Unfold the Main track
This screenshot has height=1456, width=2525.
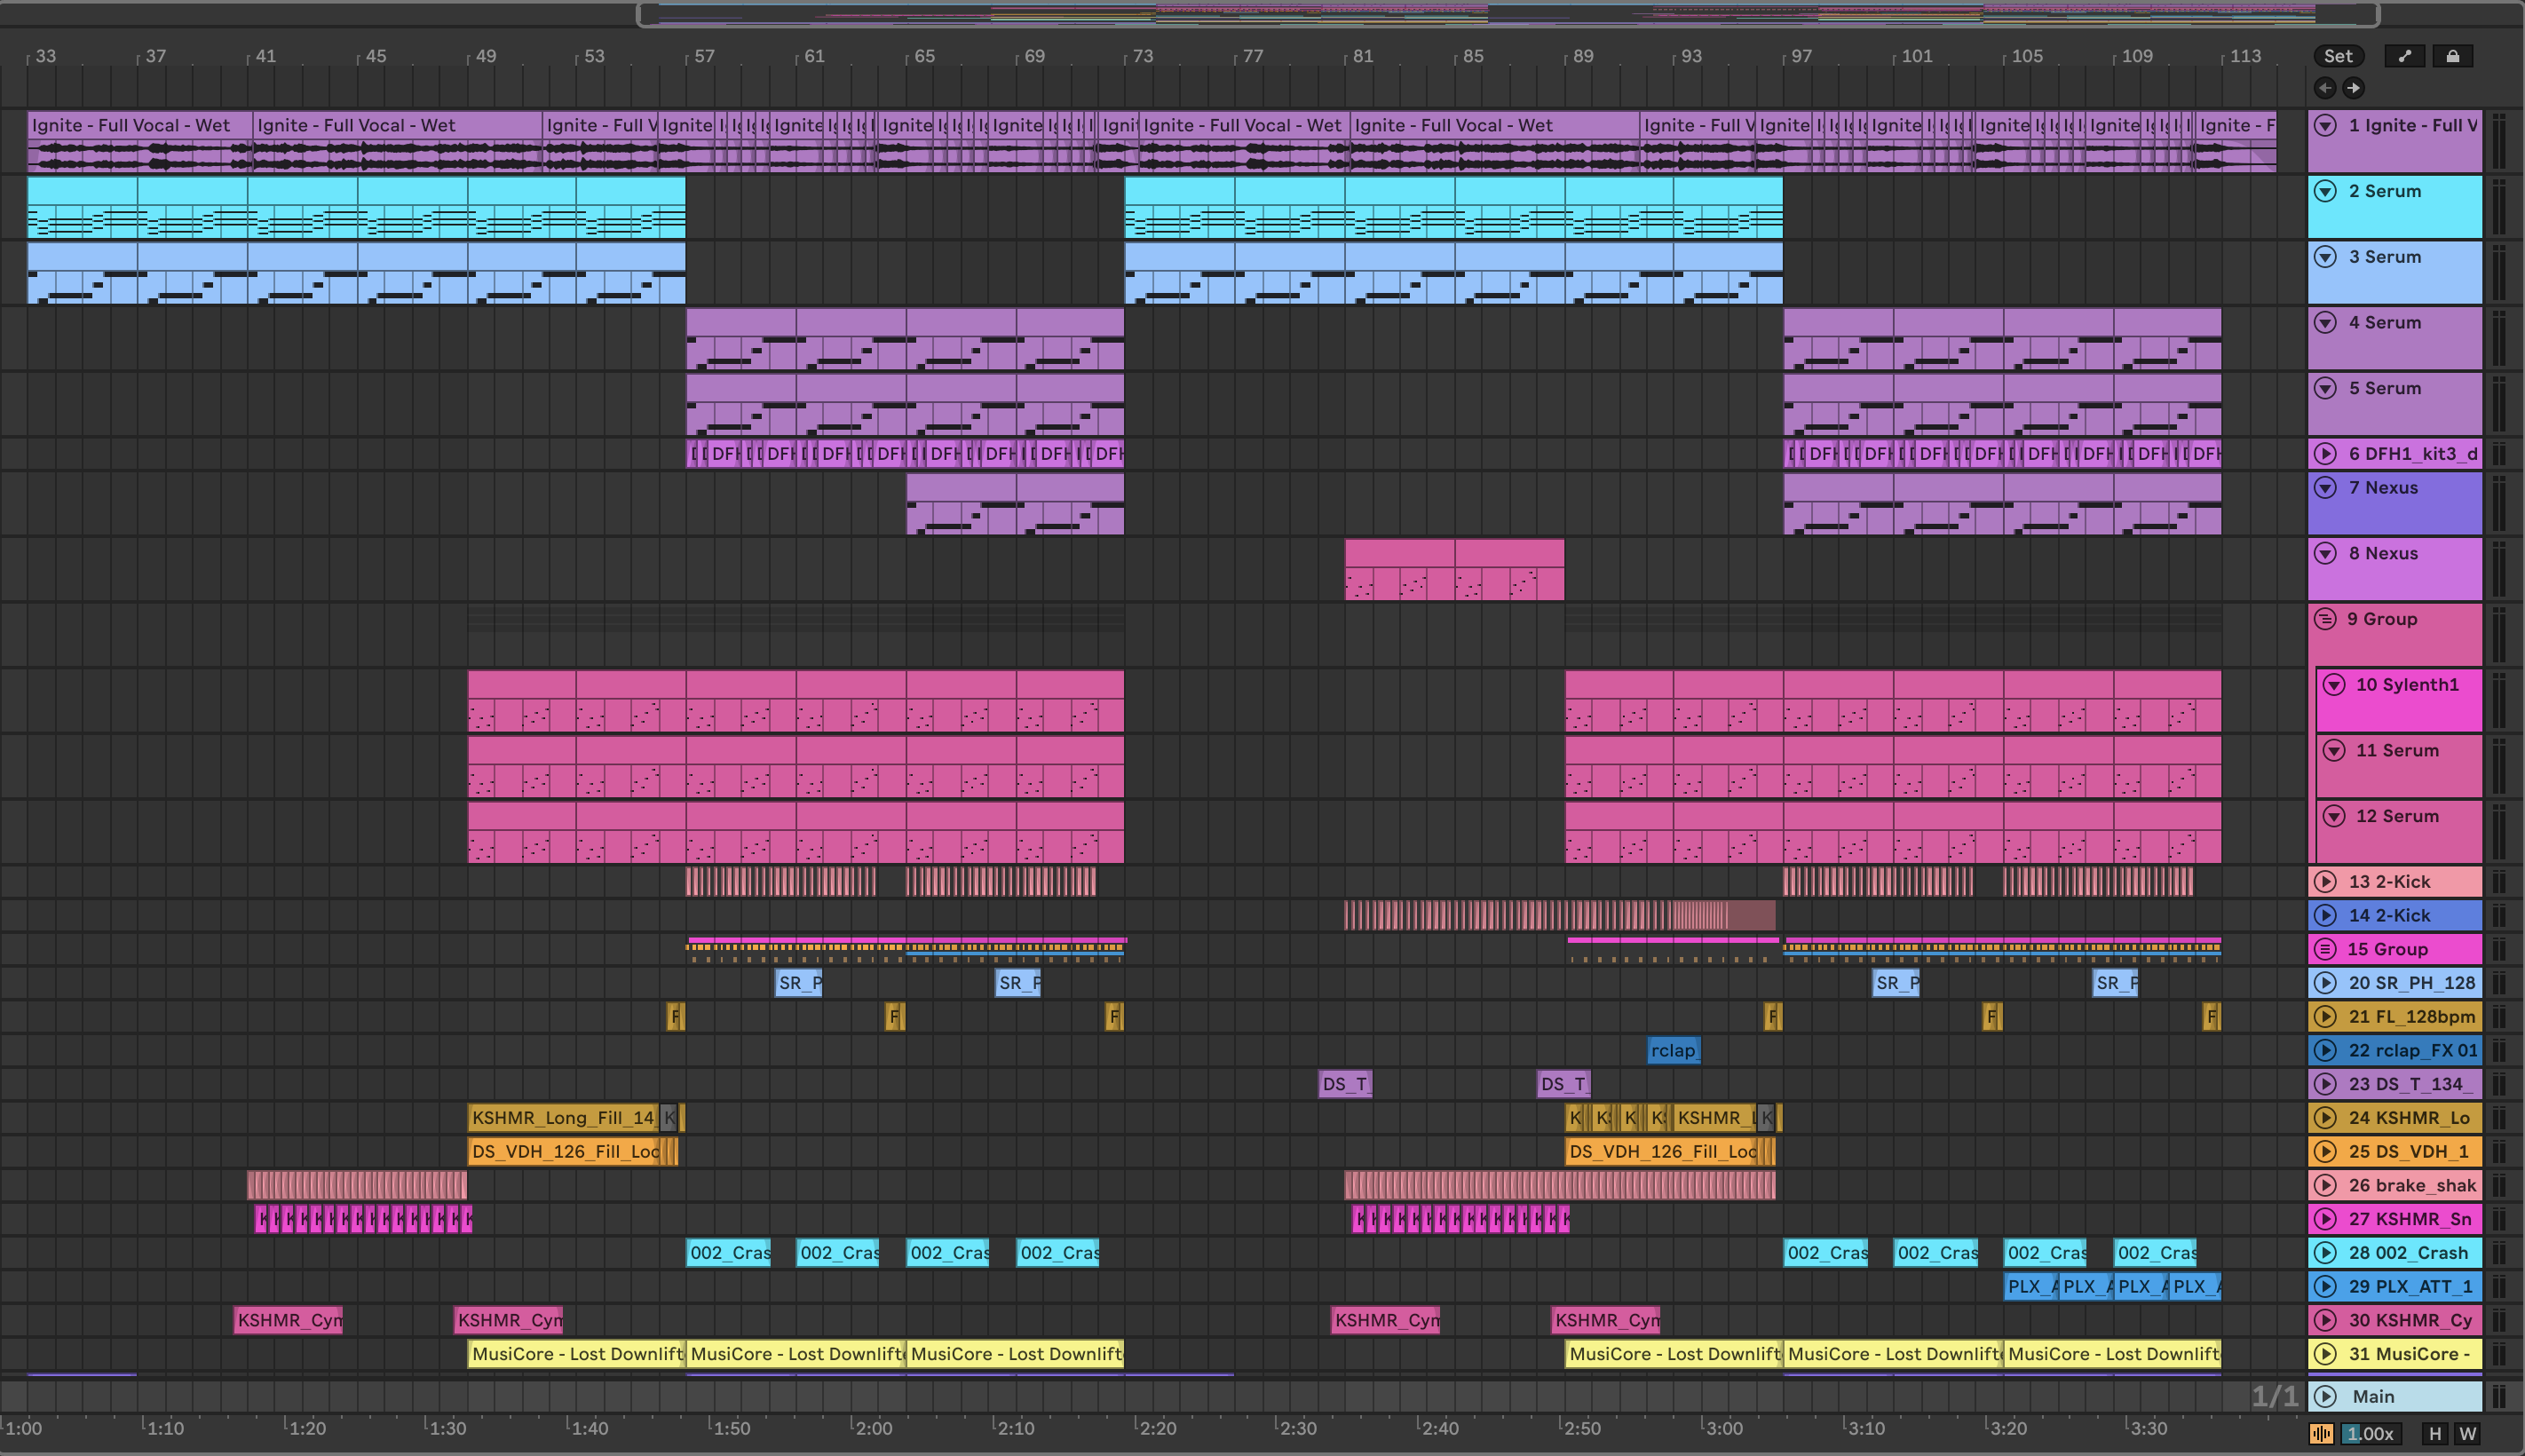tap(2326, 1397)
